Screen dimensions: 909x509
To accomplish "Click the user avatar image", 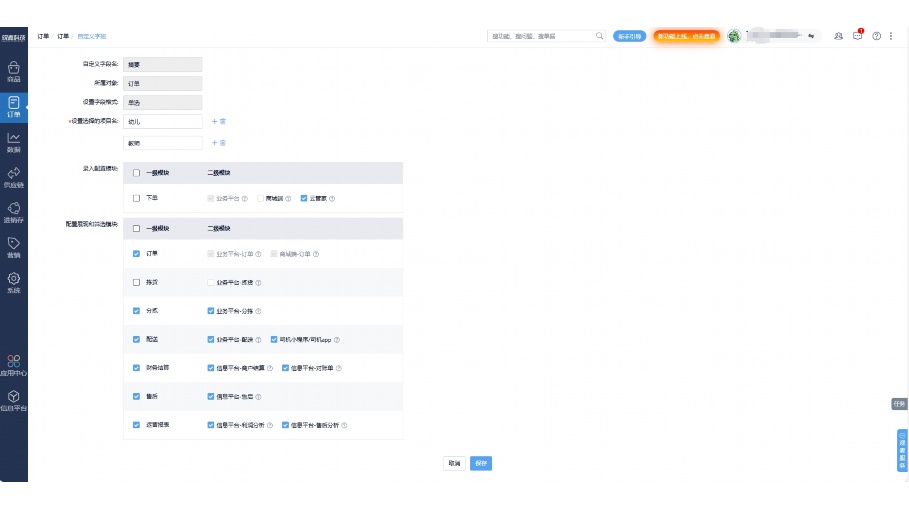I will [734, 36].
